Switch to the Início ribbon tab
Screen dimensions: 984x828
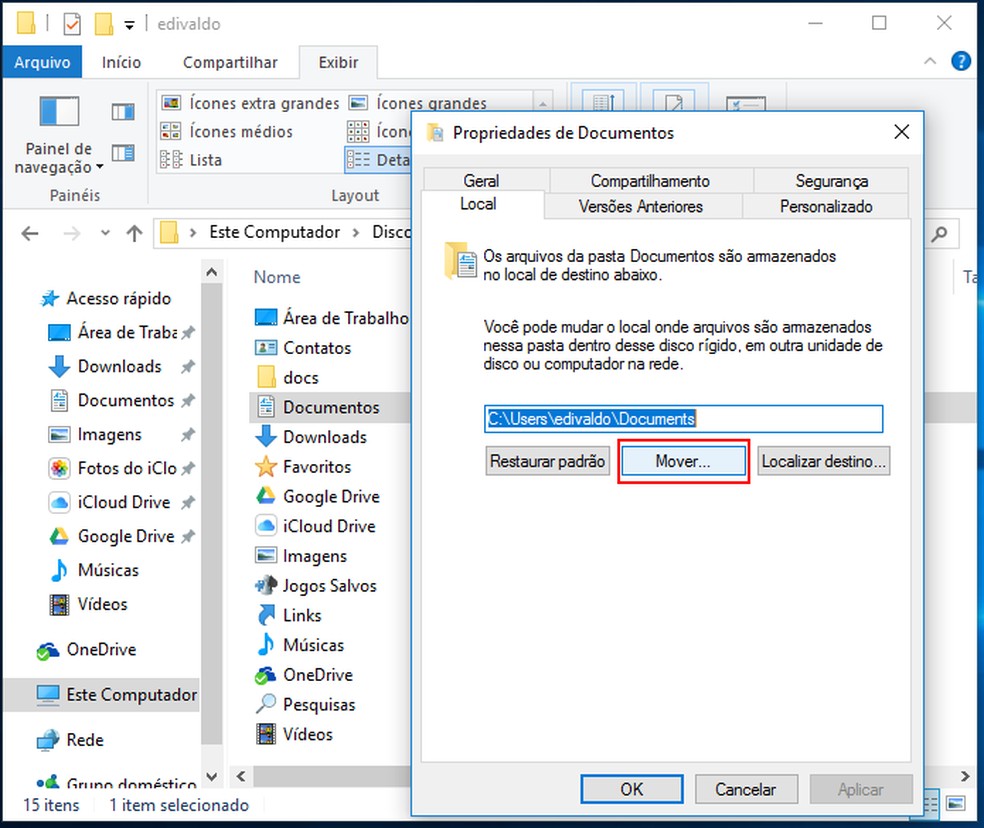click(121, 62)
